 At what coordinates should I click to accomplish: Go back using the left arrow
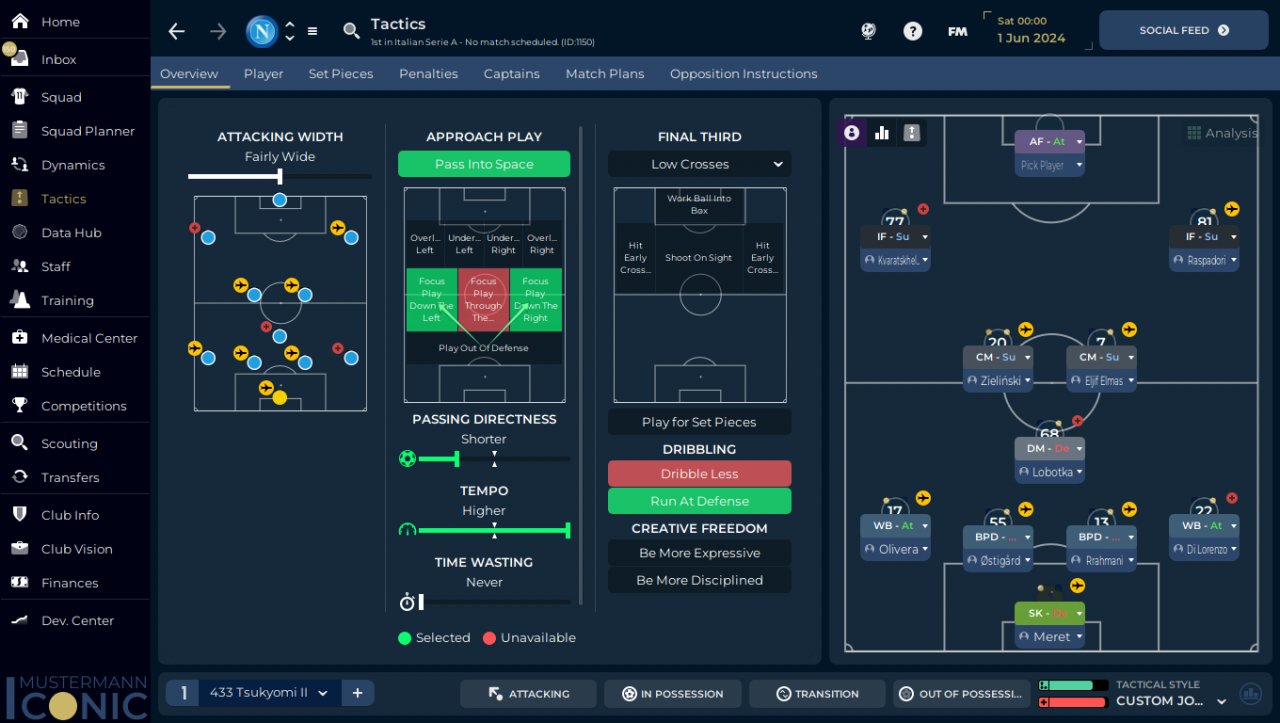[x=177, y=31]
